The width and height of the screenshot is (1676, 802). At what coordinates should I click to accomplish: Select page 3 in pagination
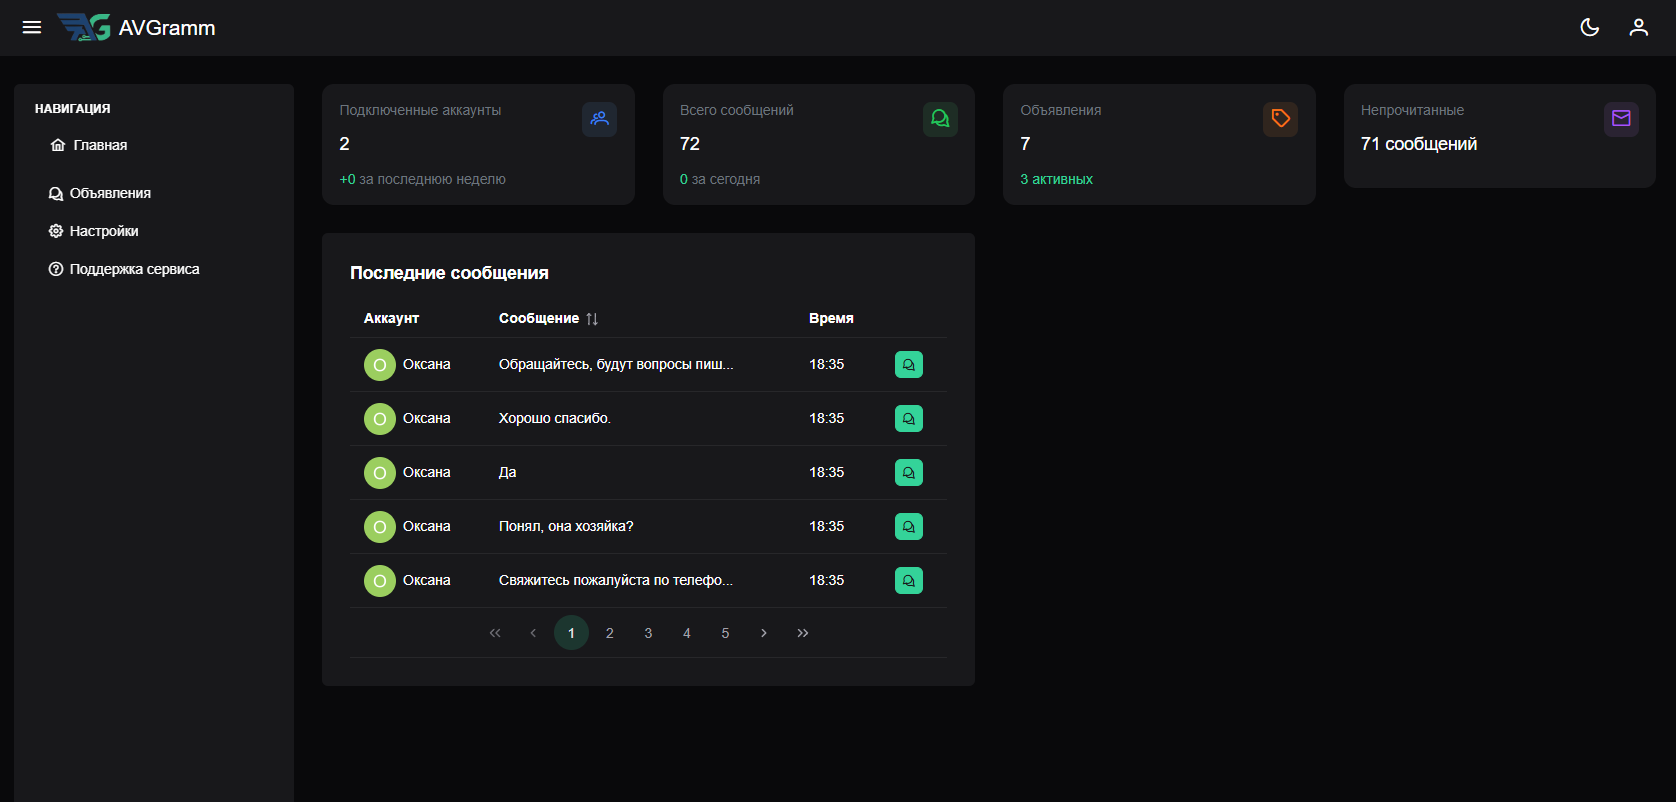tap(648, 633)
